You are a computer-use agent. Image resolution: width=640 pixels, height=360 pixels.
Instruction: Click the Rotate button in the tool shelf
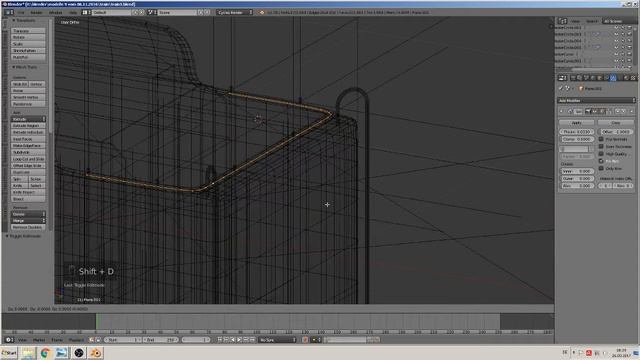pyautogui.click(x=28, y=37)
